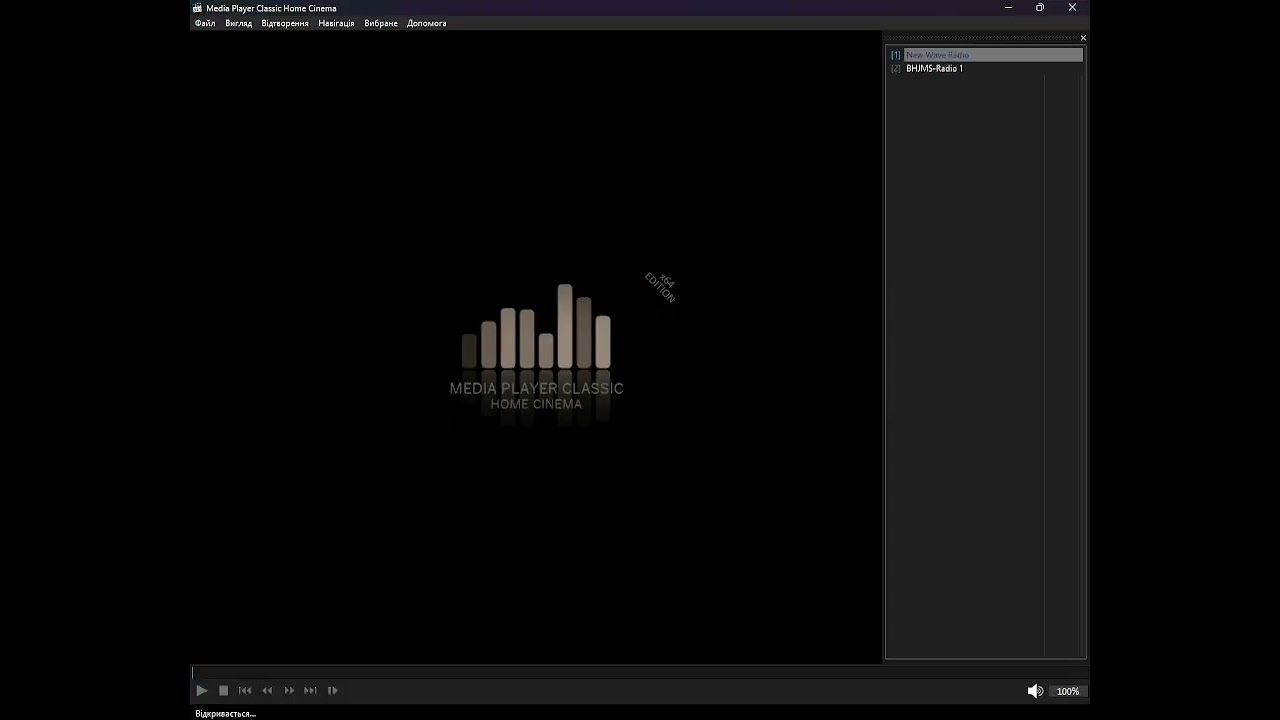1280x720 pixels.
Task: Click the 100% volume level indicator
Action: tap(1068, 691)
